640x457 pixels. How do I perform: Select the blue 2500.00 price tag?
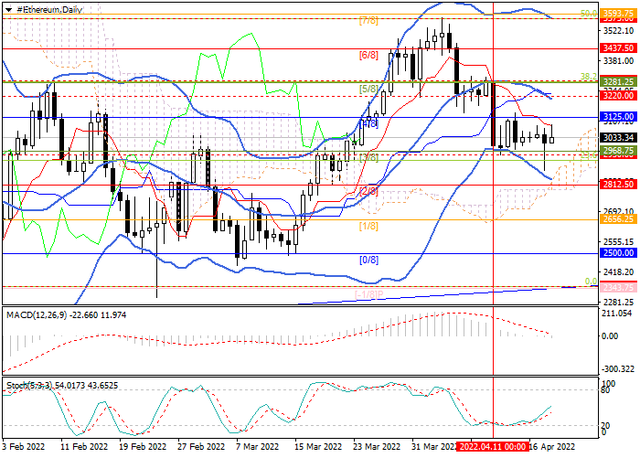coord(618,253)
